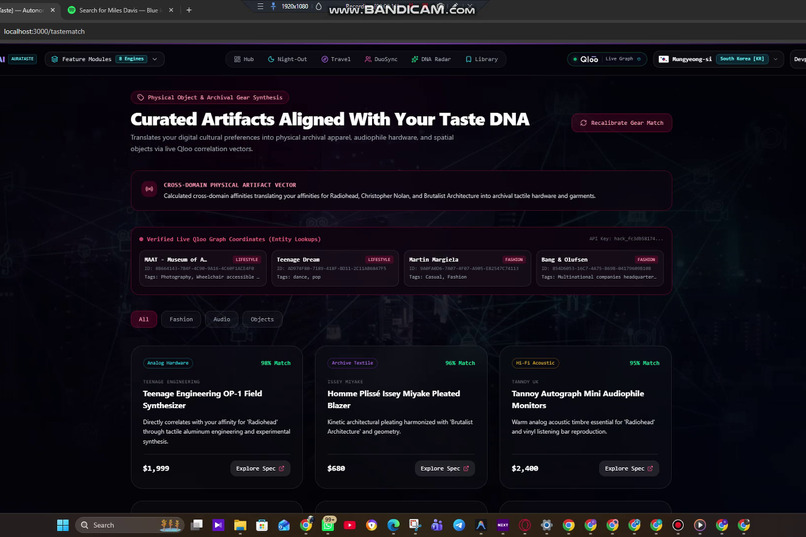Click the Tannoy Autograph Mini Audiophile Monitors title
The height and width of the screenshot is (537, 806).
(578, 399)
